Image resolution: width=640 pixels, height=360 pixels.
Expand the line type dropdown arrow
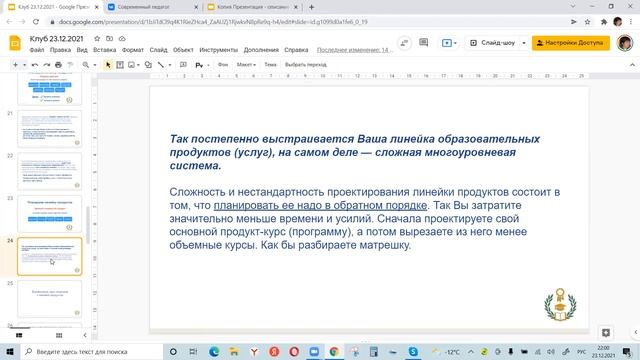pyautogui.click(x=170, y=65)
